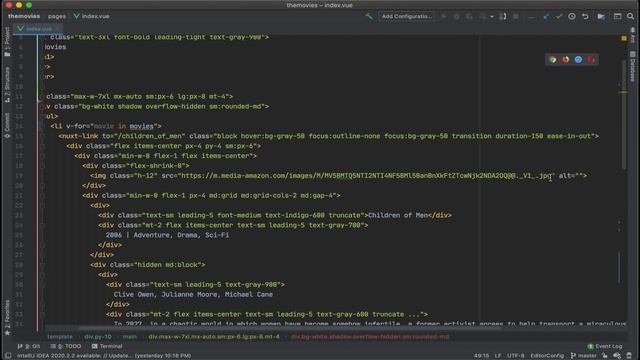Click the memory trash icon in status bar
Viewport: 640px width, 360px height.
click(x=629, y=356)
